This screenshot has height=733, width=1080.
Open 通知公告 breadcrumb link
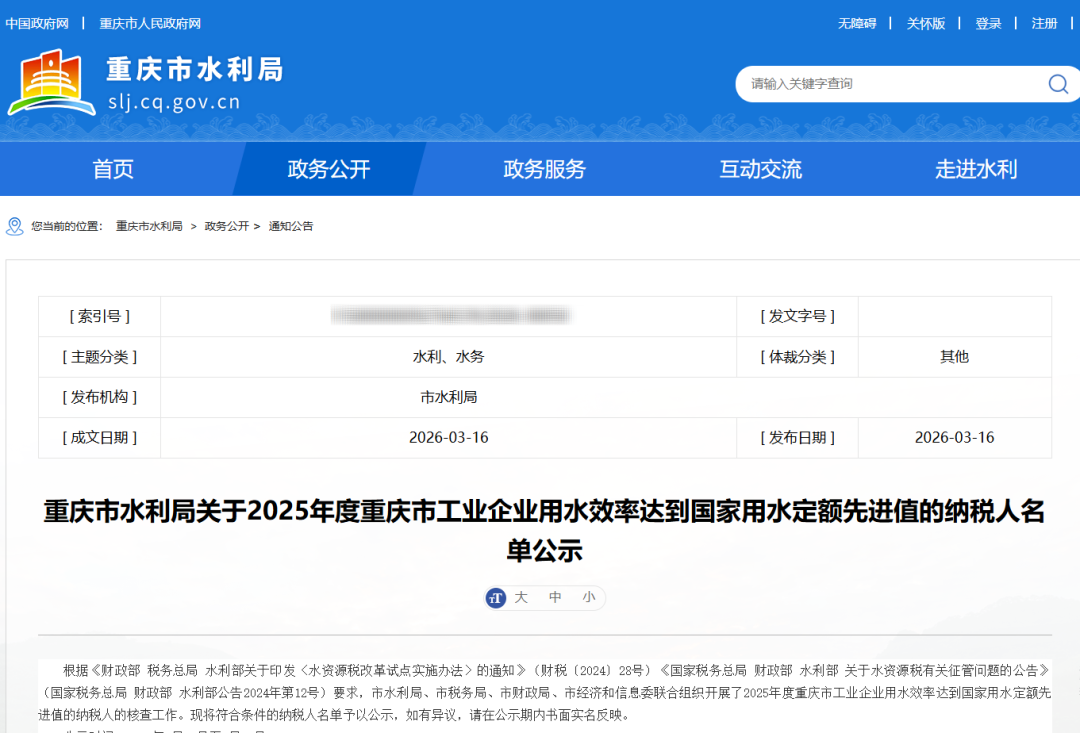tap(291, 226)
